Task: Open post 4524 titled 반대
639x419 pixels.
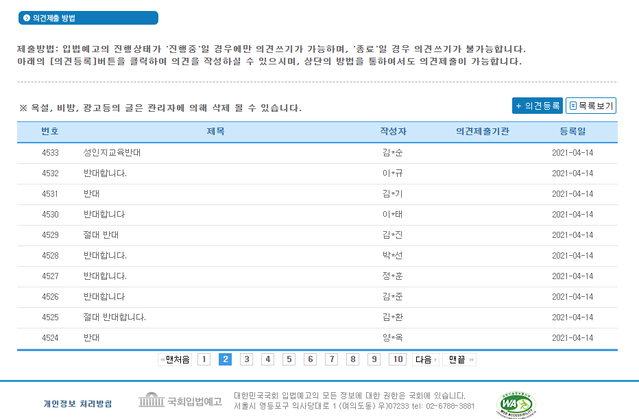Action: pos(91,338)
